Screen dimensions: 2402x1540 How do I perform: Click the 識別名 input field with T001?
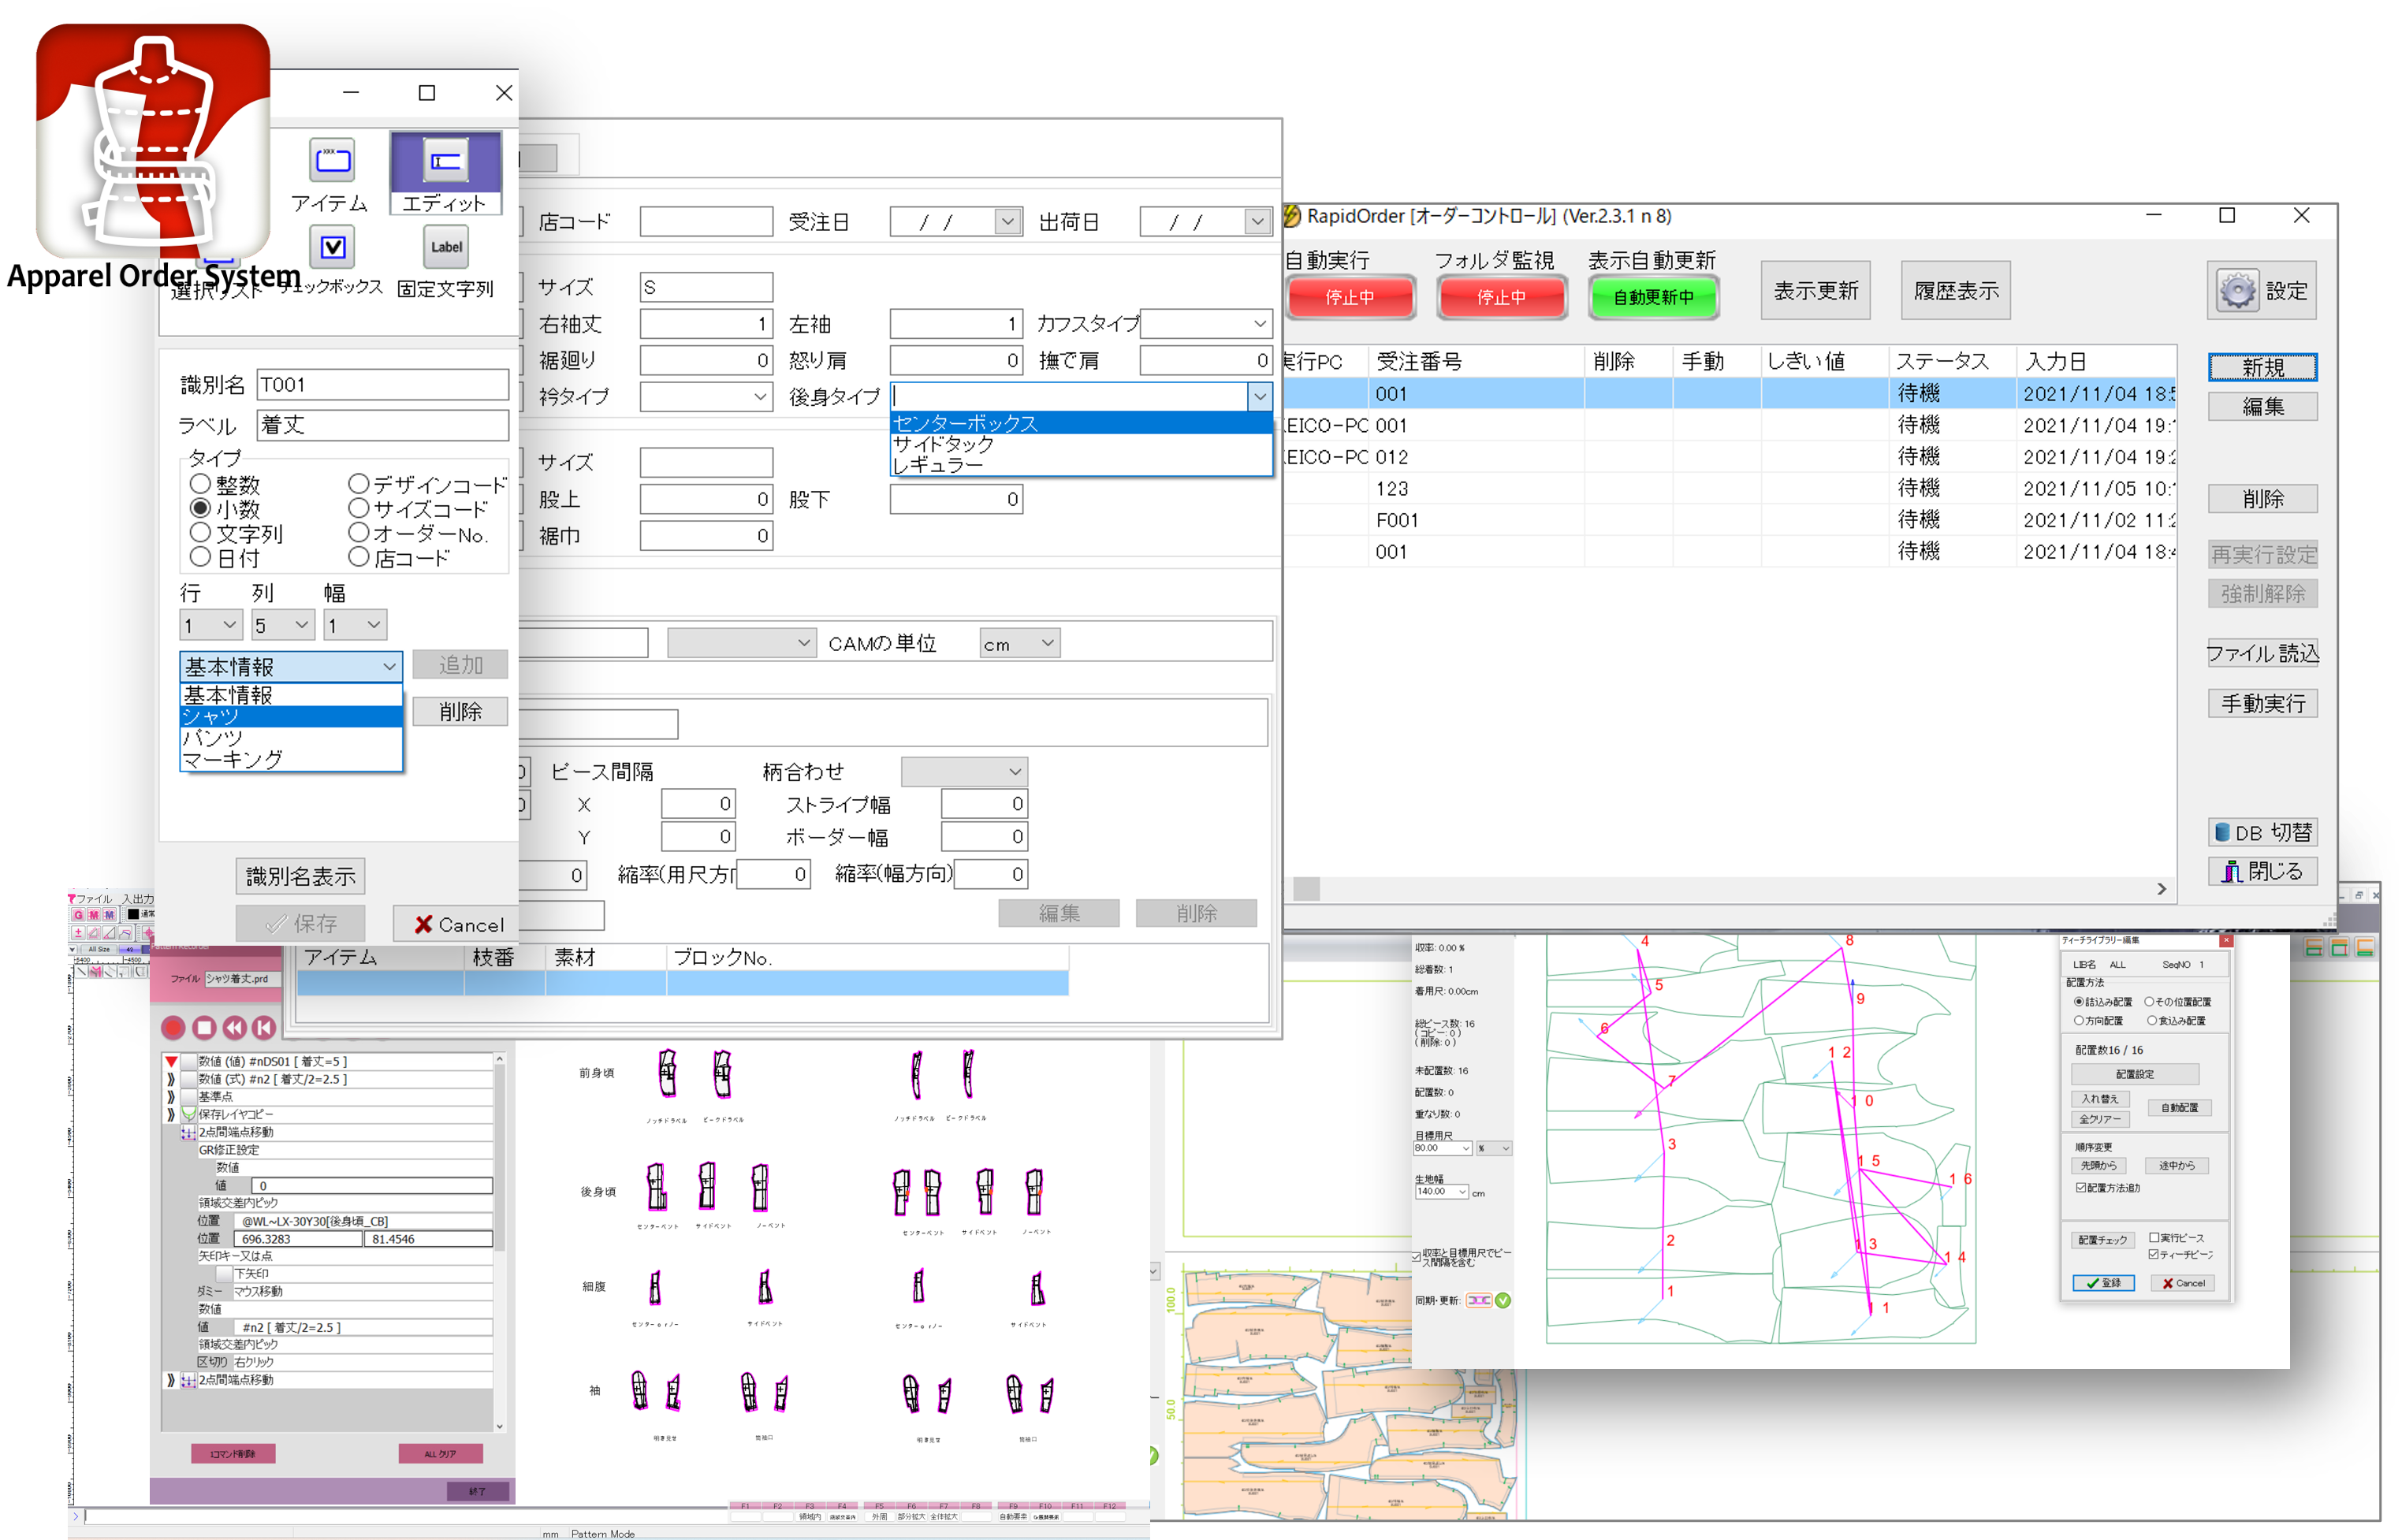pos(382,384)
